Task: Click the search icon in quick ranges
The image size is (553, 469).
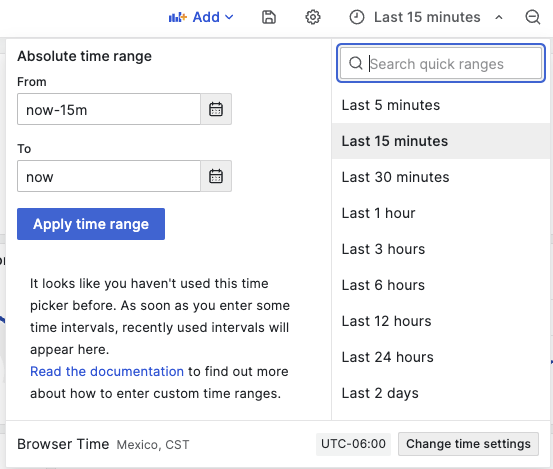Action: 356,63
